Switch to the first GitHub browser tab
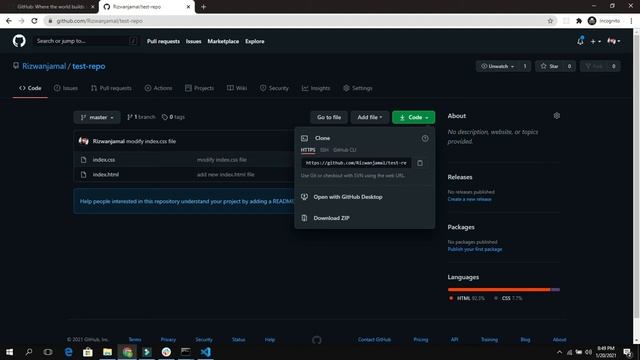The image size is (640, 360). tap(50, 7)
